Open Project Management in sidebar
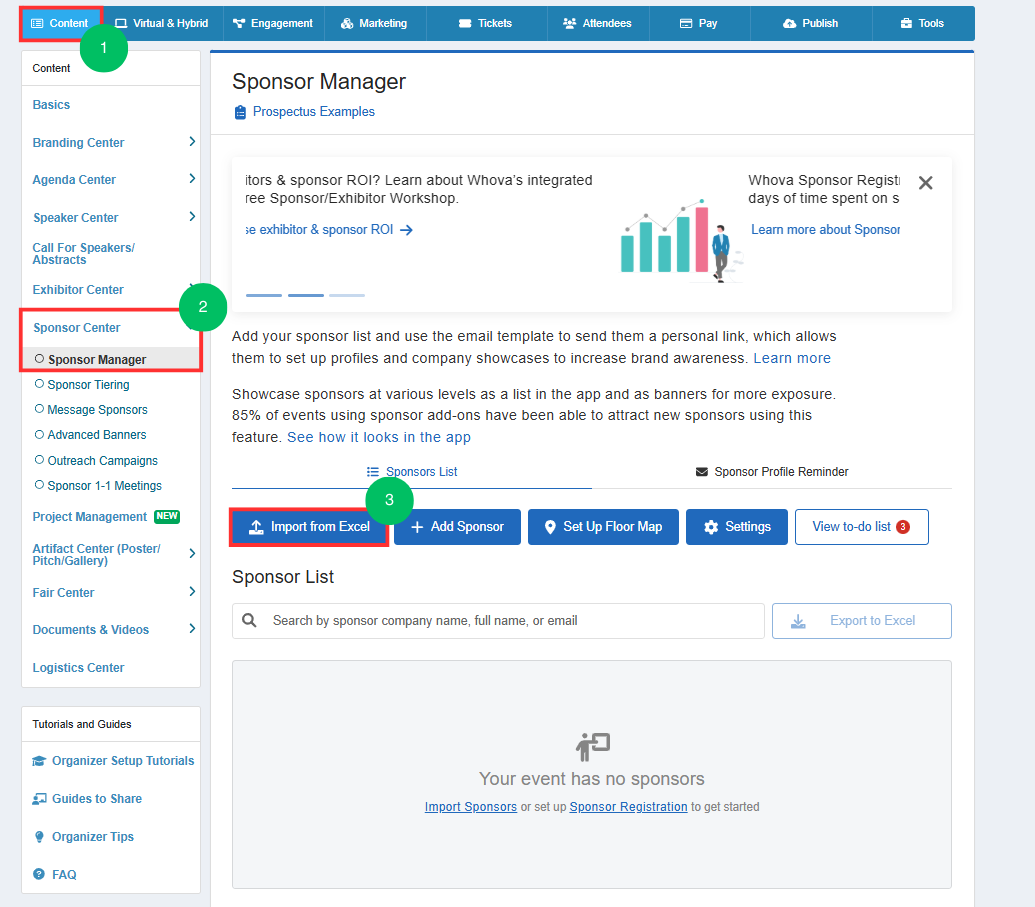The width and height of the screenshot is (1035, 907). tap(90, 517)
